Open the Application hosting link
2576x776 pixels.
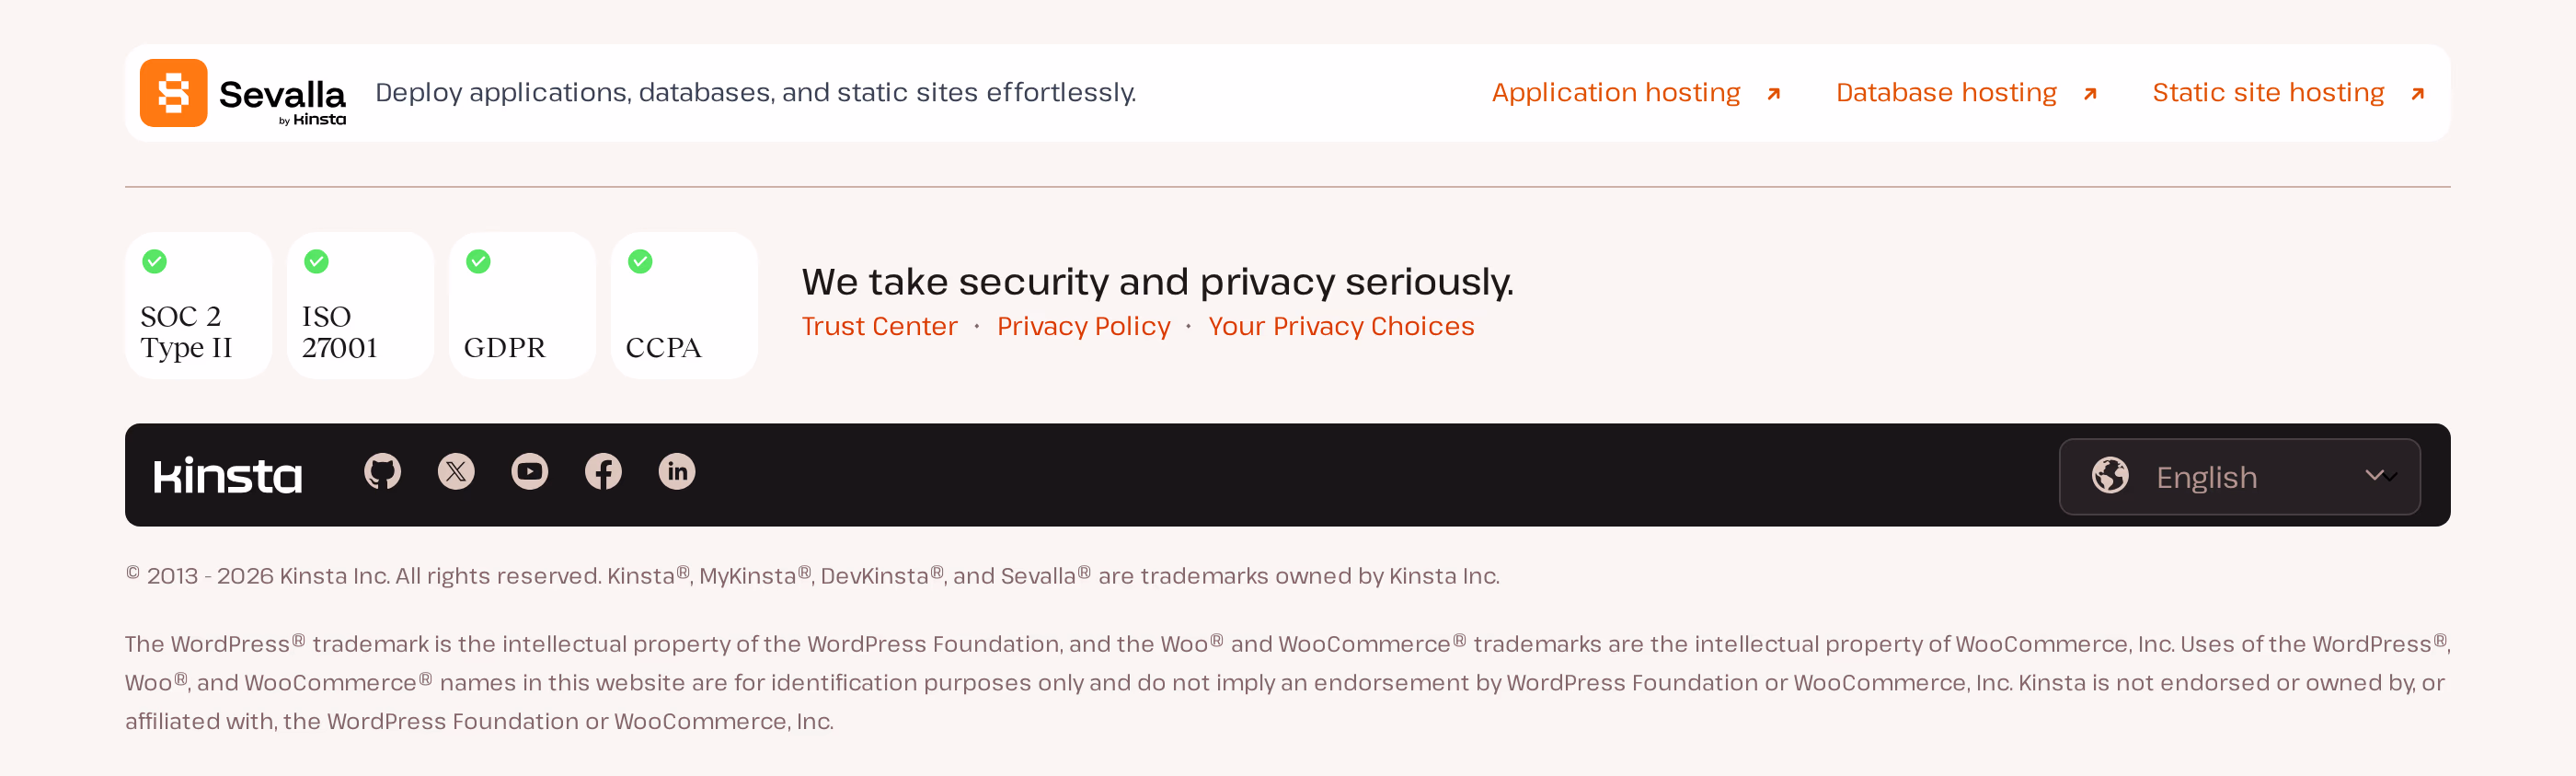[1616, 93]
